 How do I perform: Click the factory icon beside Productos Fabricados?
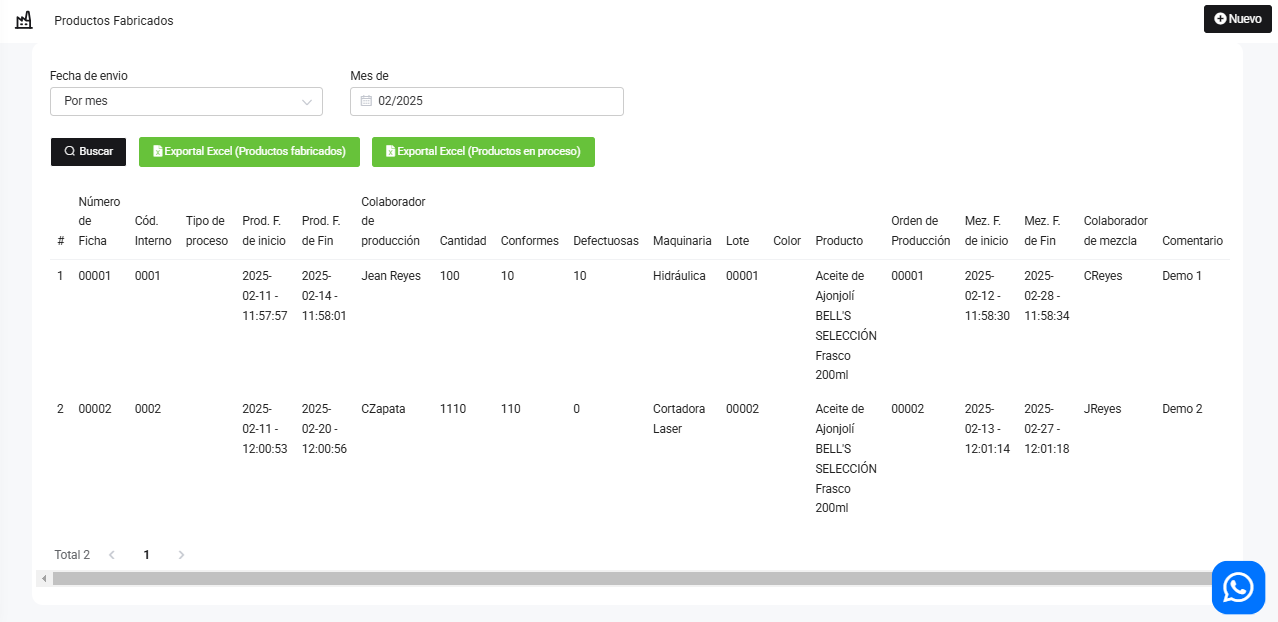tap(24, 20)
